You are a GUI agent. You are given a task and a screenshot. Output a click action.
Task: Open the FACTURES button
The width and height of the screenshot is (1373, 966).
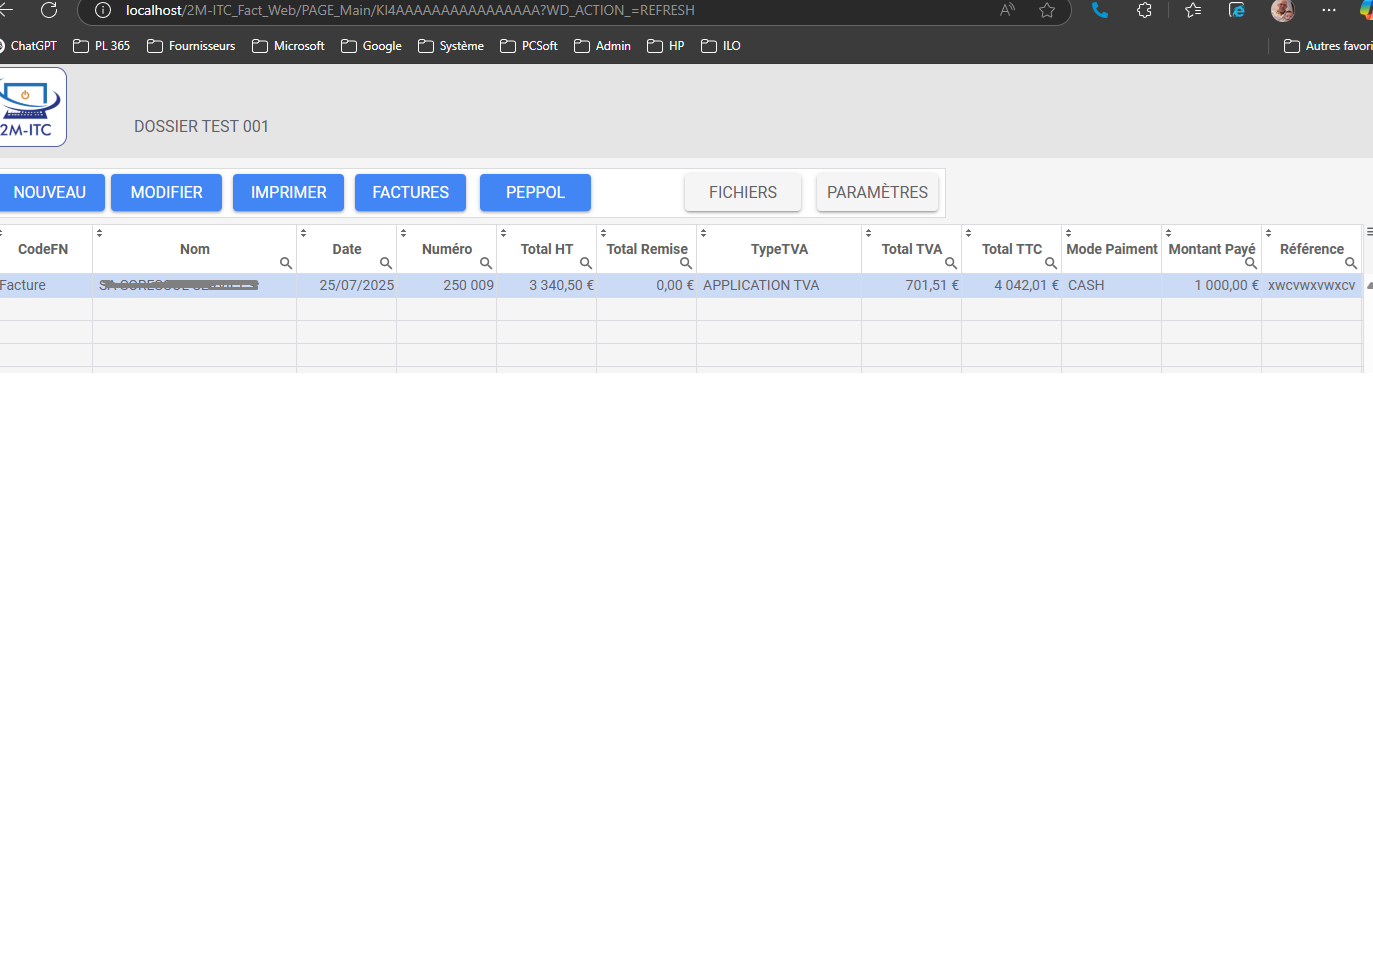tap(410, 192)
